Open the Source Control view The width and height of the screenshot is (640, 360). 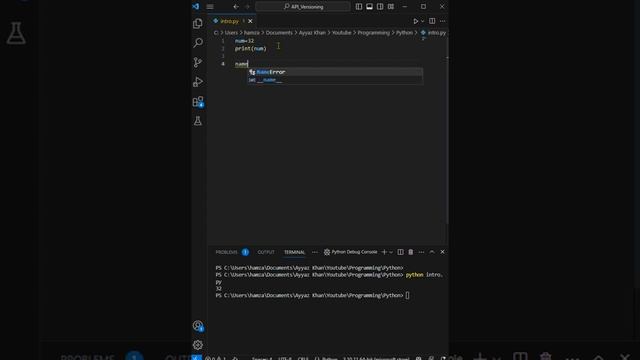pos(198,62)
